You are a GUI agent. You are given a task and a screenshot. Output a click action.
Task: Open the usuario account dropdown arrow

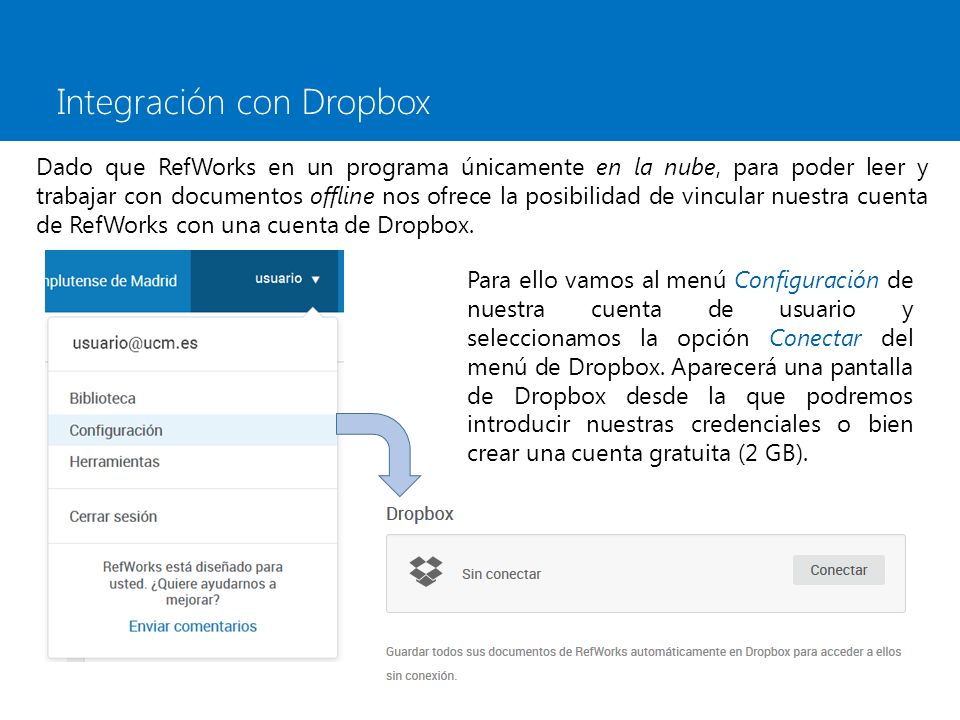(x=316, y=280)
